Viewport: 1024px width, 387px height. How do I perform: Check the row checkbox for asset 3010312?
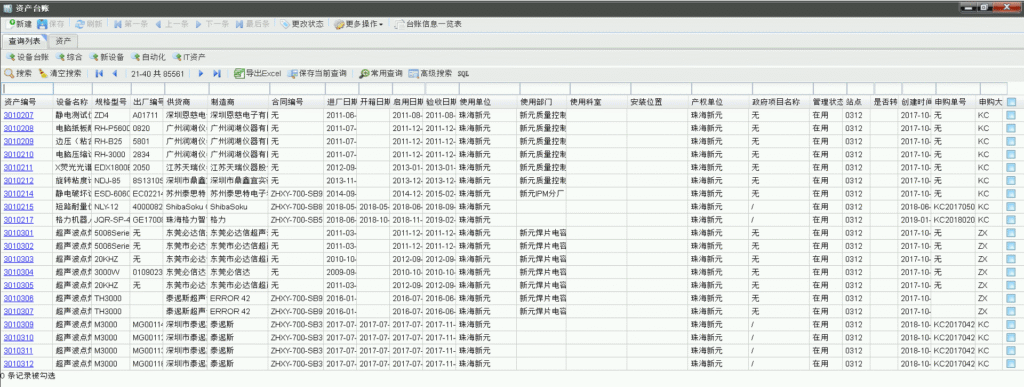pyautogui.click(x=1011, y=364)
